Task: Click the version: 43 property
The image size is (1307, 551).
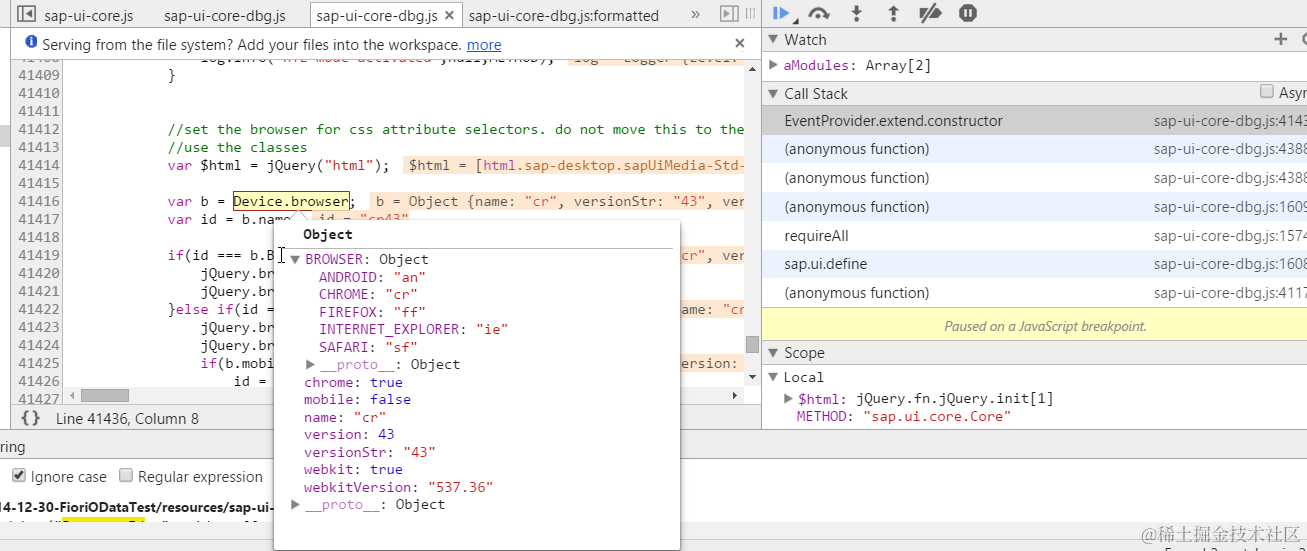Action: coord(349,434)
